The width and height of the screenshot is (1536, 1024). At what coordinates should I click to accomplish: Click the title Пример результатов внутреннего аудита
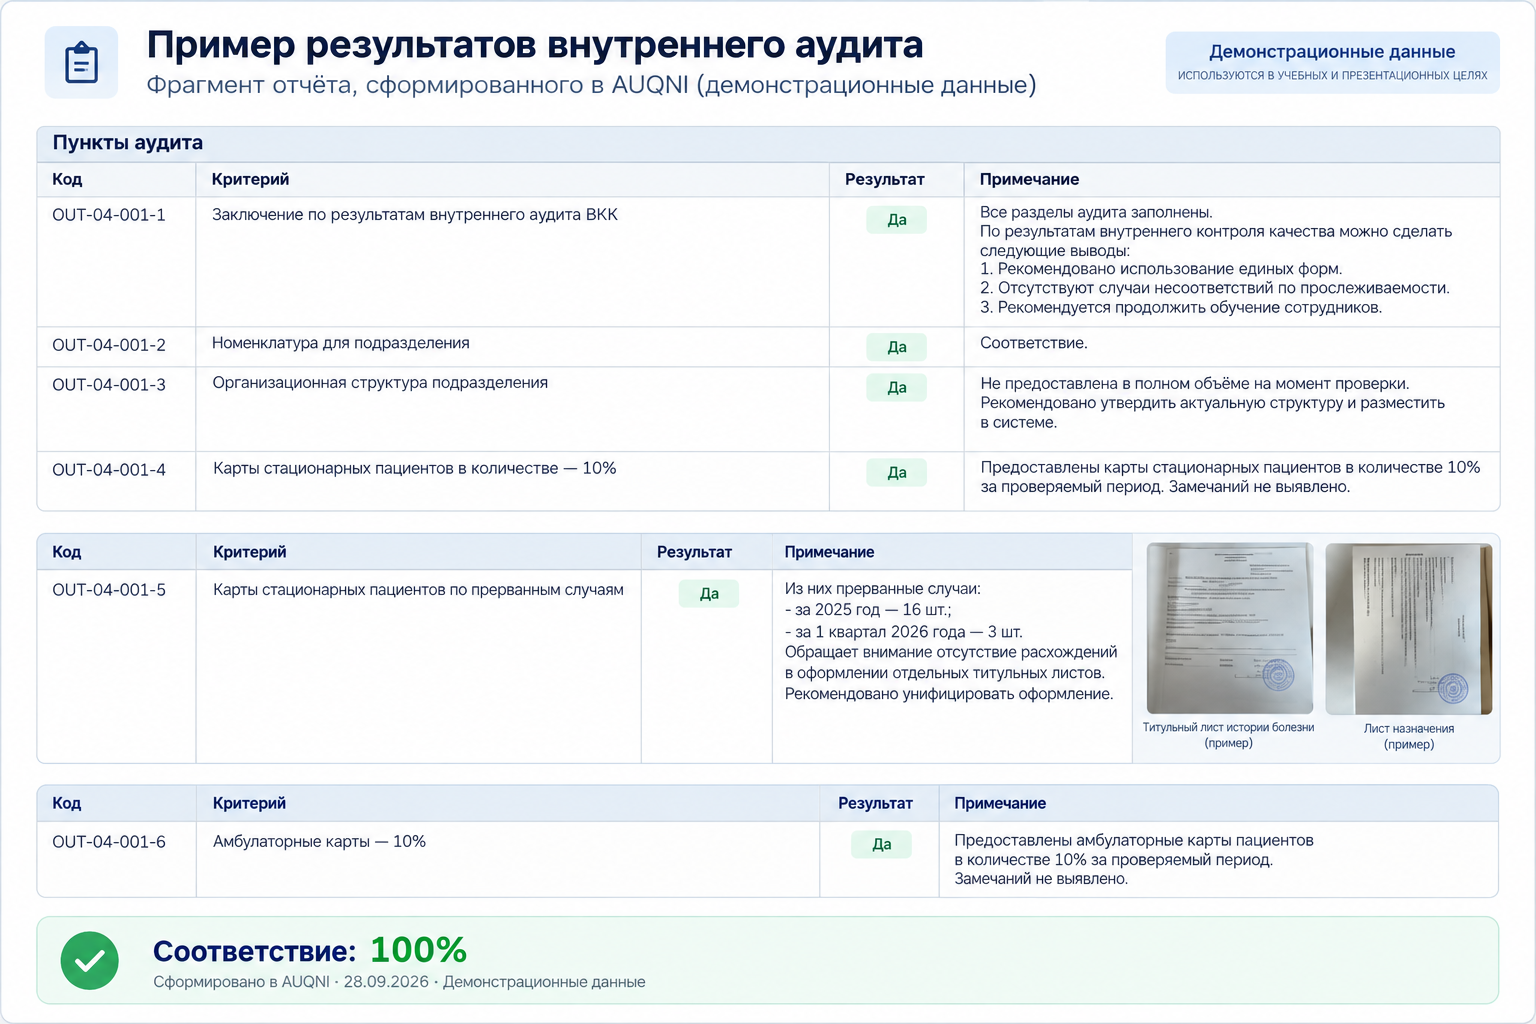535,45
